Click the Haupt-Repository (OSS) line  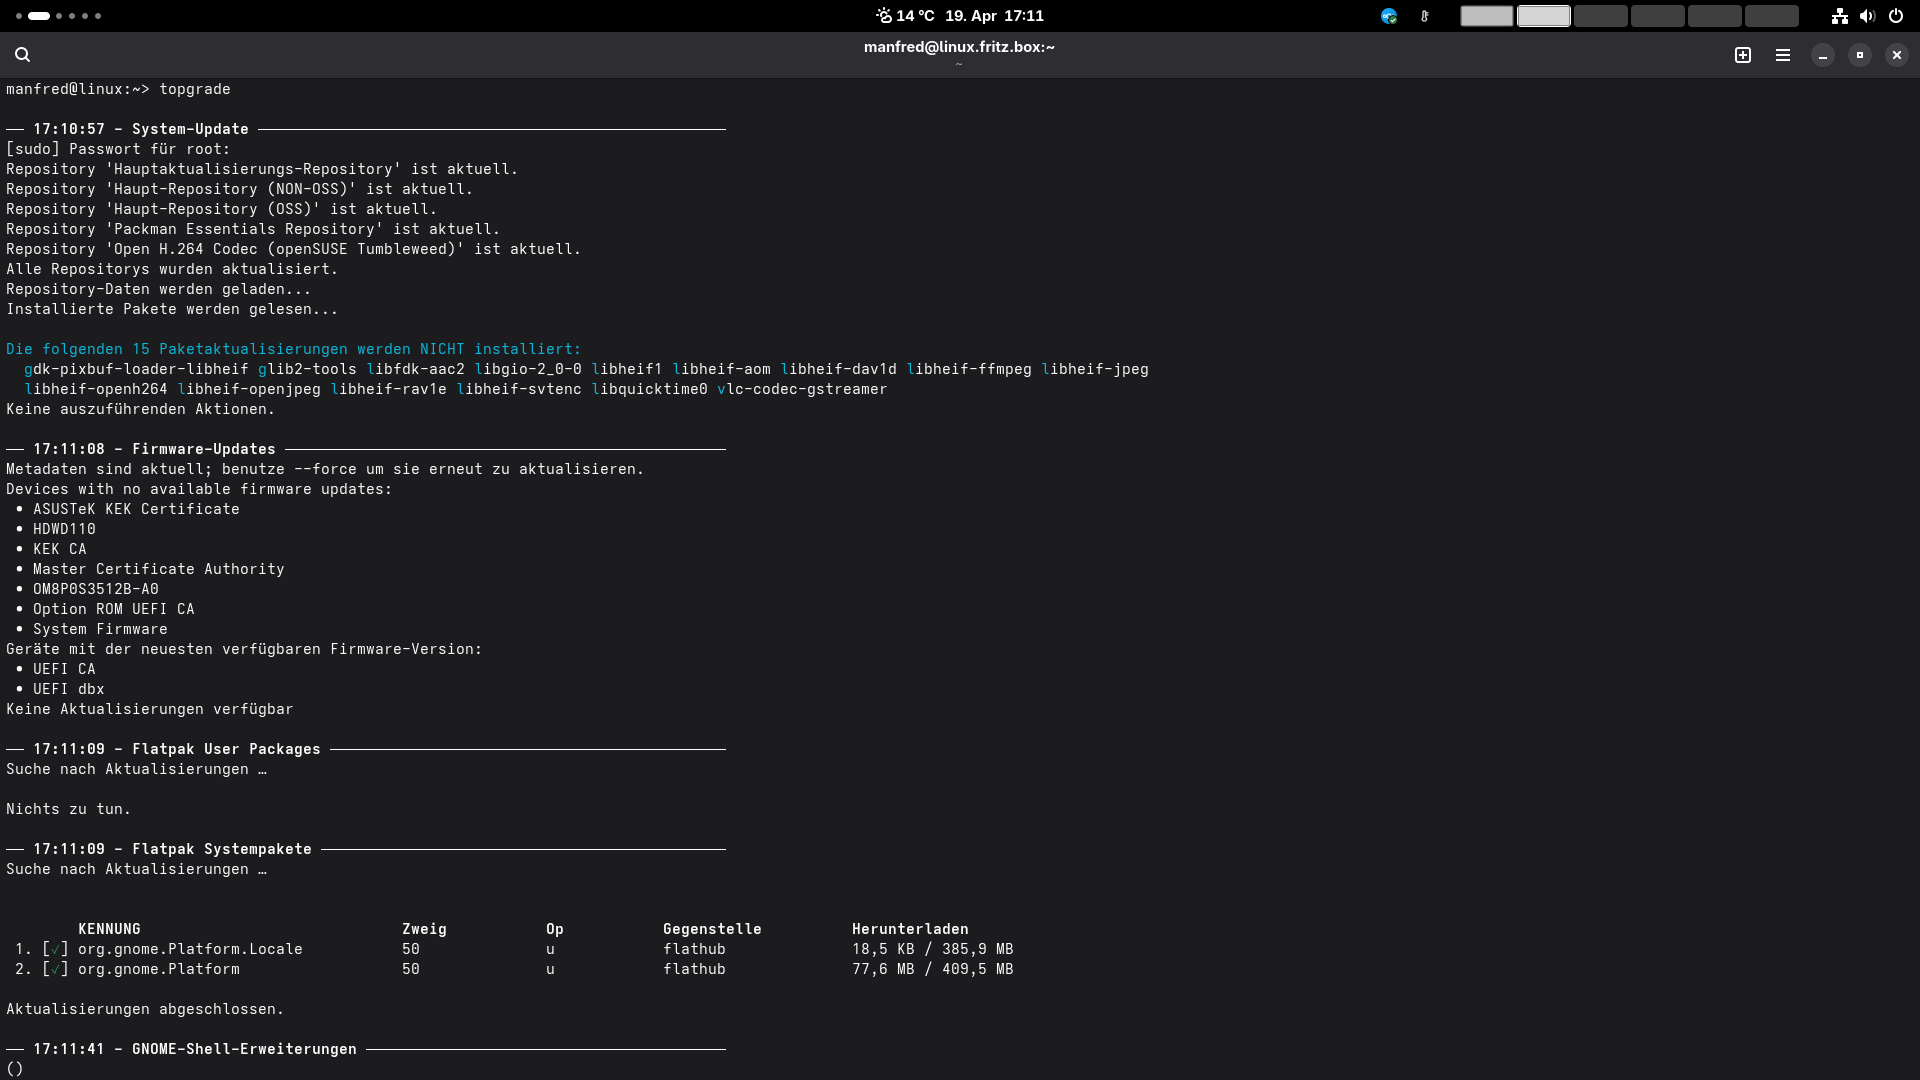[x=222, y=209]
